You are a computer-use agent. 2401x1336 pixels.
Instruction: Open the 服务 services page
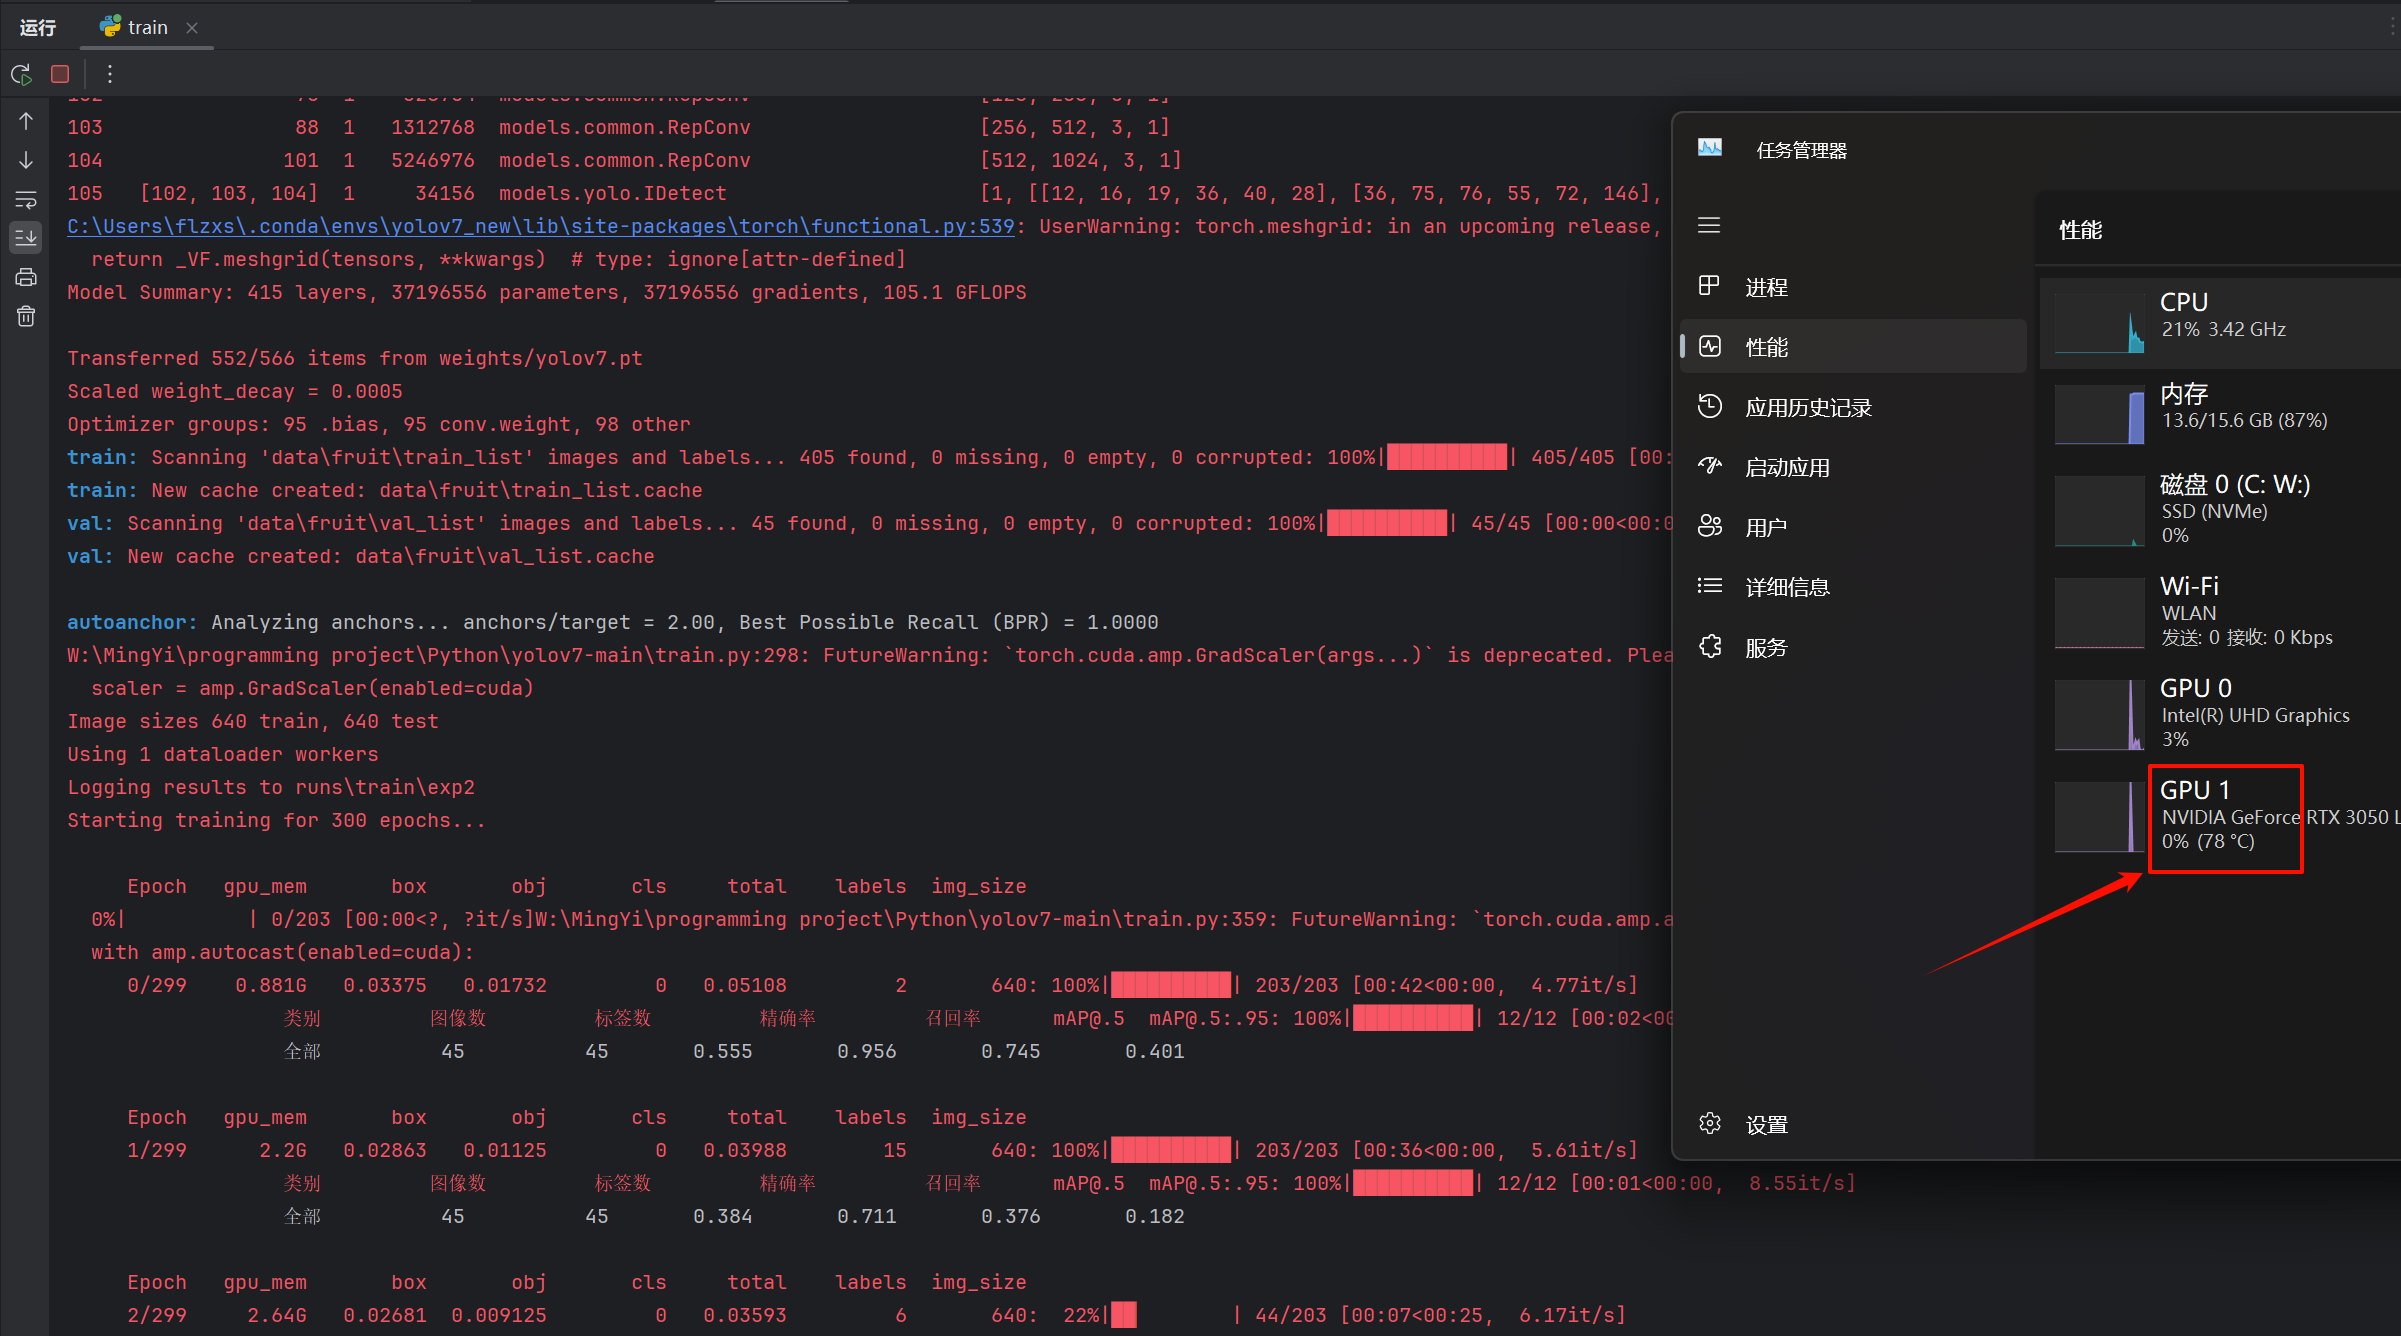pos(1766,647)
